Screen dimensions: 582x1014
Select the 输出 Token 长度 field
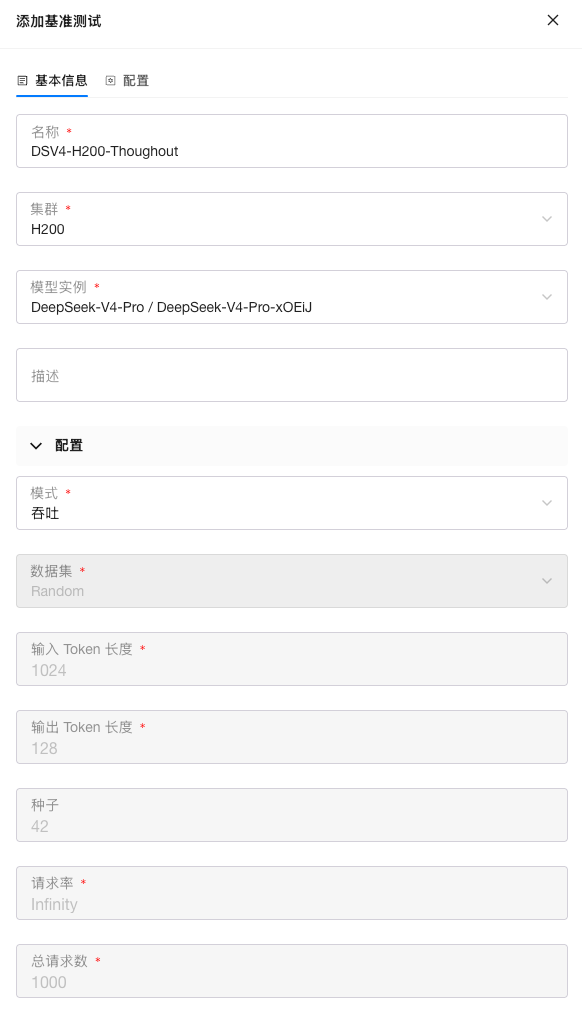[x=292, y=737]
